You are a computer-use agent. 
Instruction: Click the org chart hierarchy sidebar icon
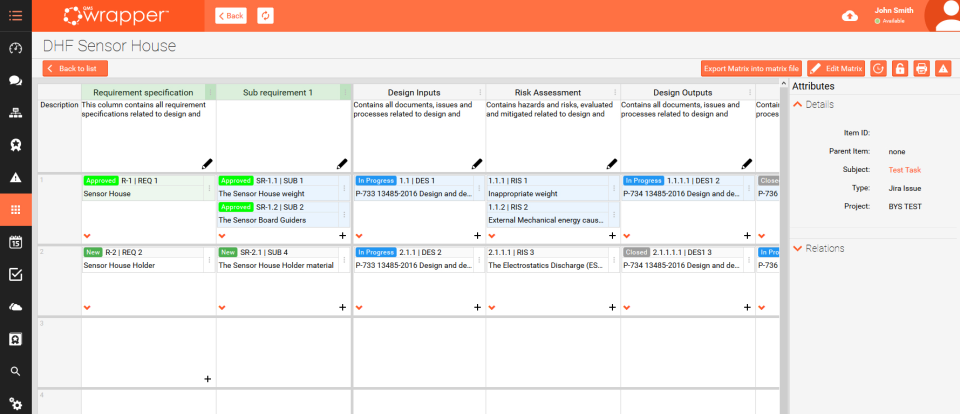coord(15,113)
